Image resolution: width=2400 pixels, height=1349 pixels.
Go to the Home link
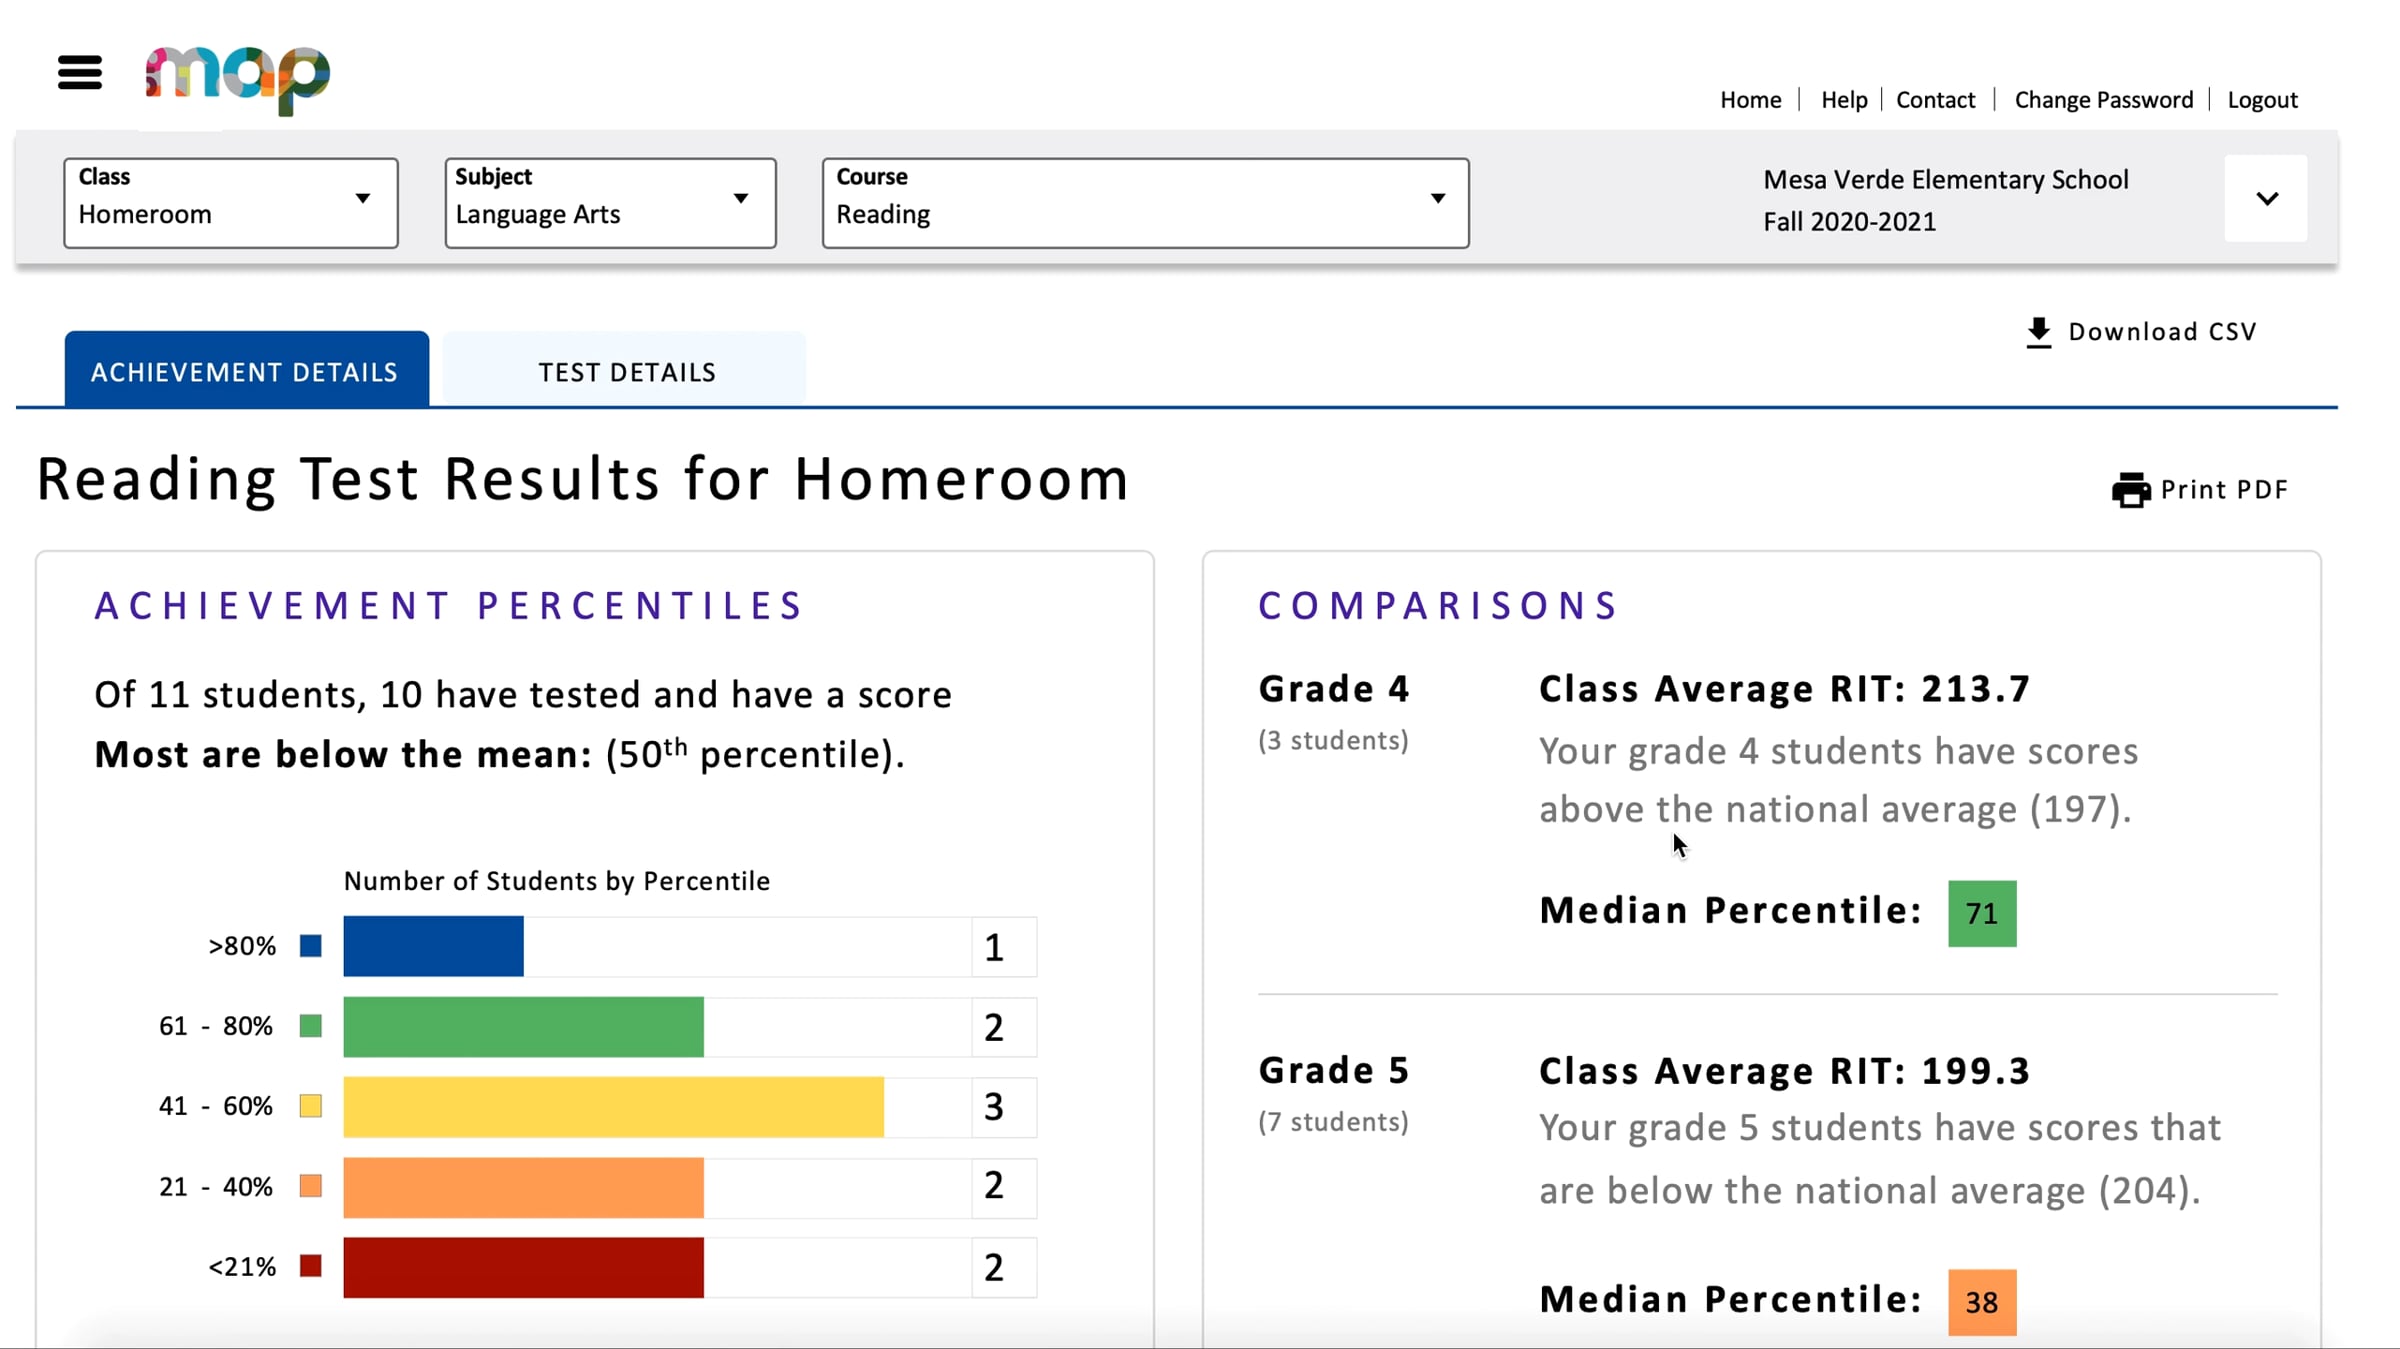coord(1750,100)
